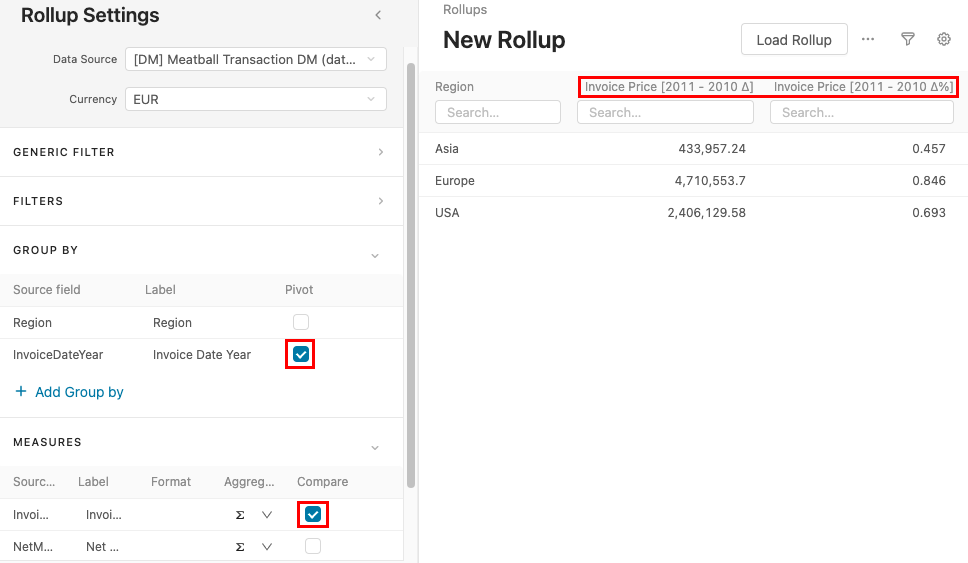The width and height of the screenshot is (968, 563).
Task: Open the Currency EUR dropdown
Action: pos(256,100)
